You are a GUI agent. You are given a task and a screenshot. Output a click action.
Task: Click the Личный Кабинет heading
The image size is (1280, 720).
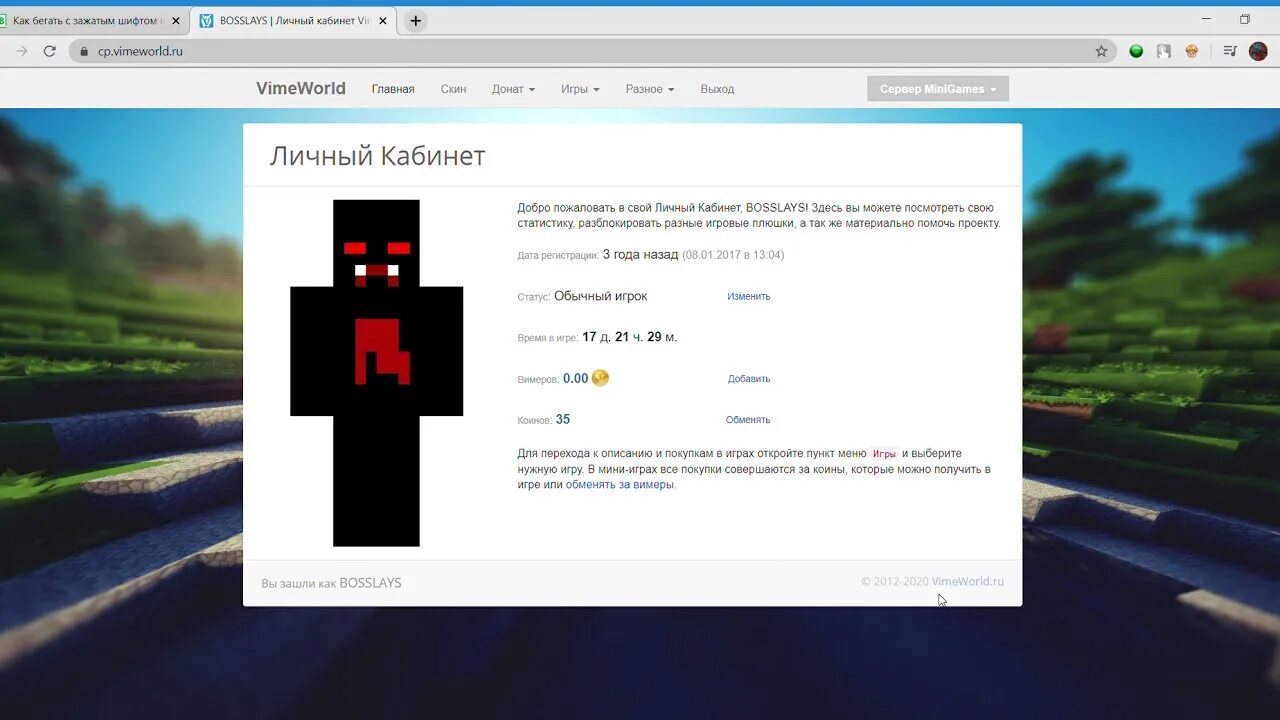click(377, 156)
